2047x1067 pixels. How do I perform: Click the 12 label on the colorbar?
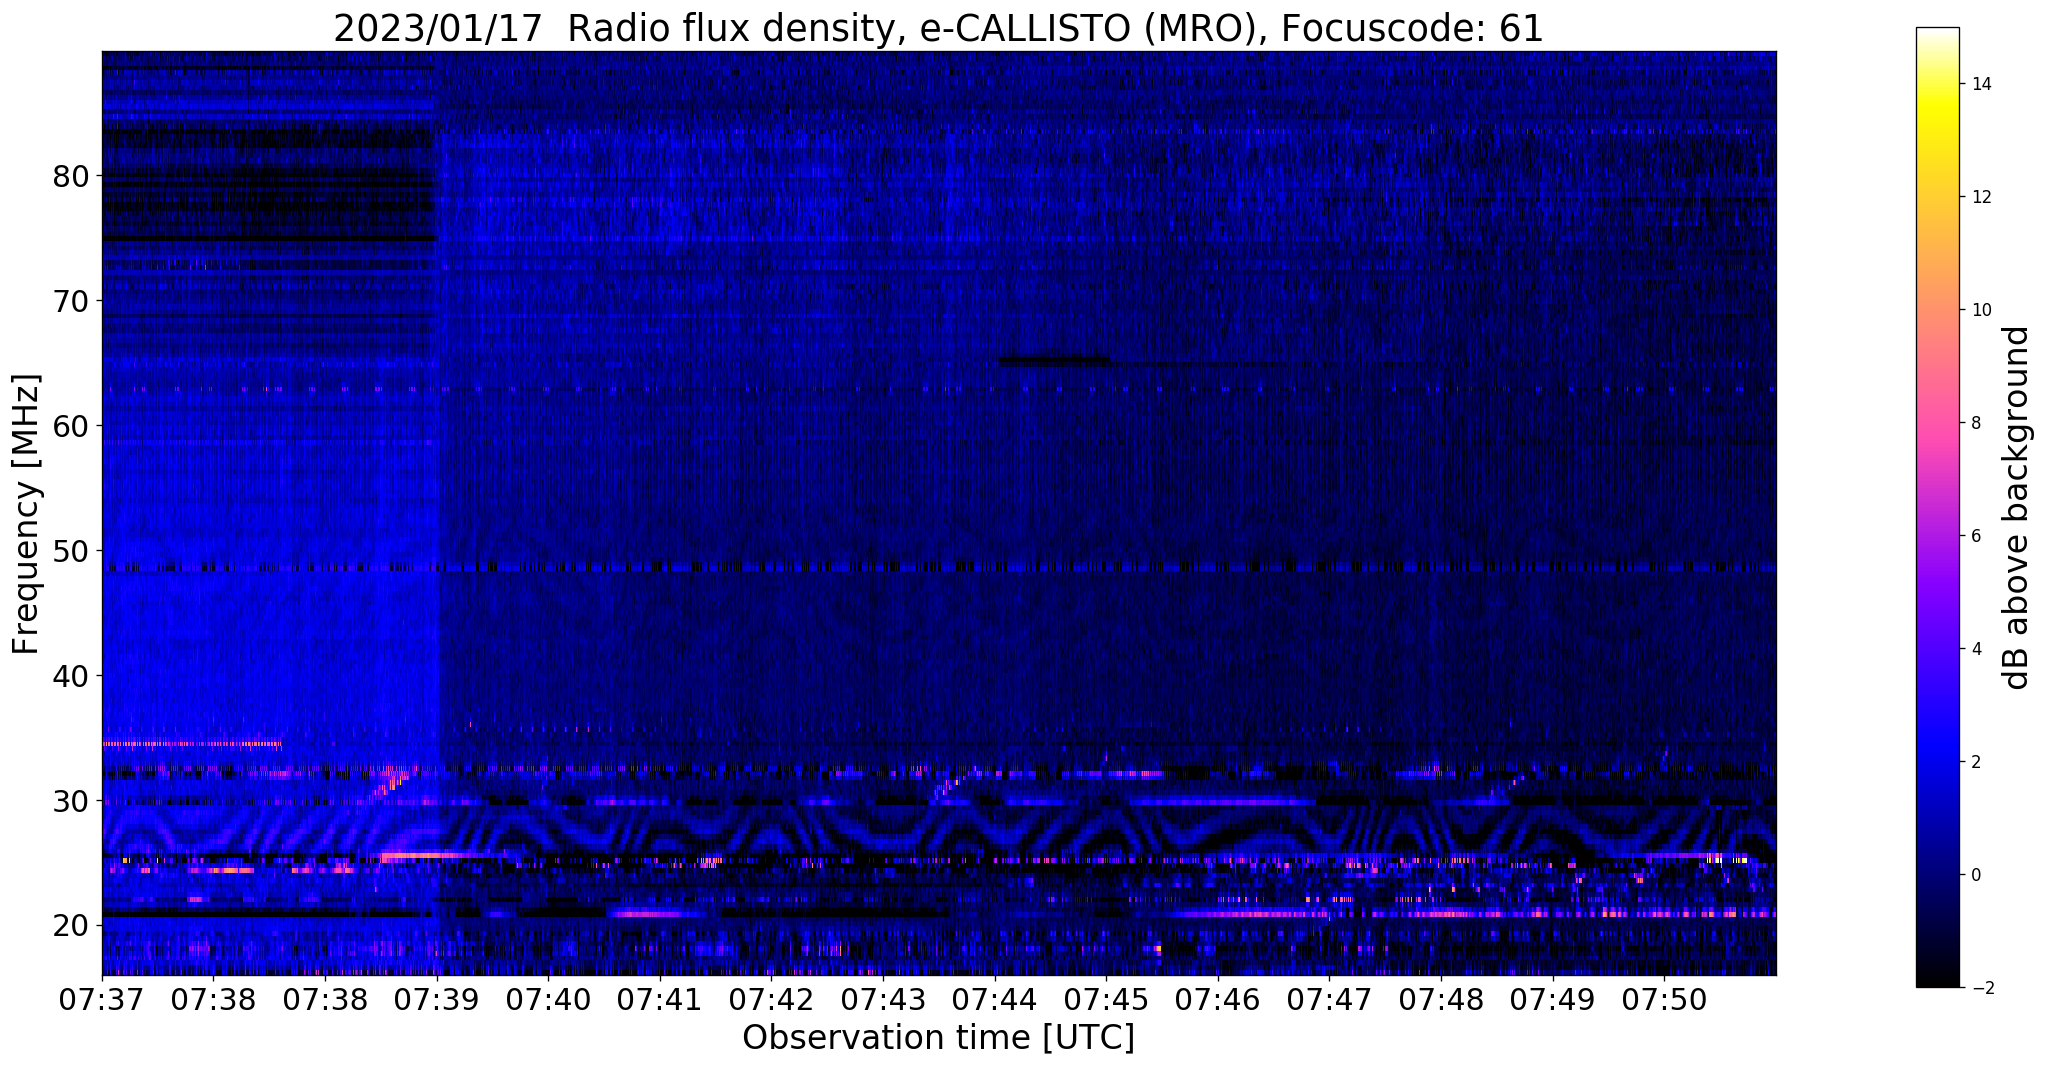point(1981,197)
